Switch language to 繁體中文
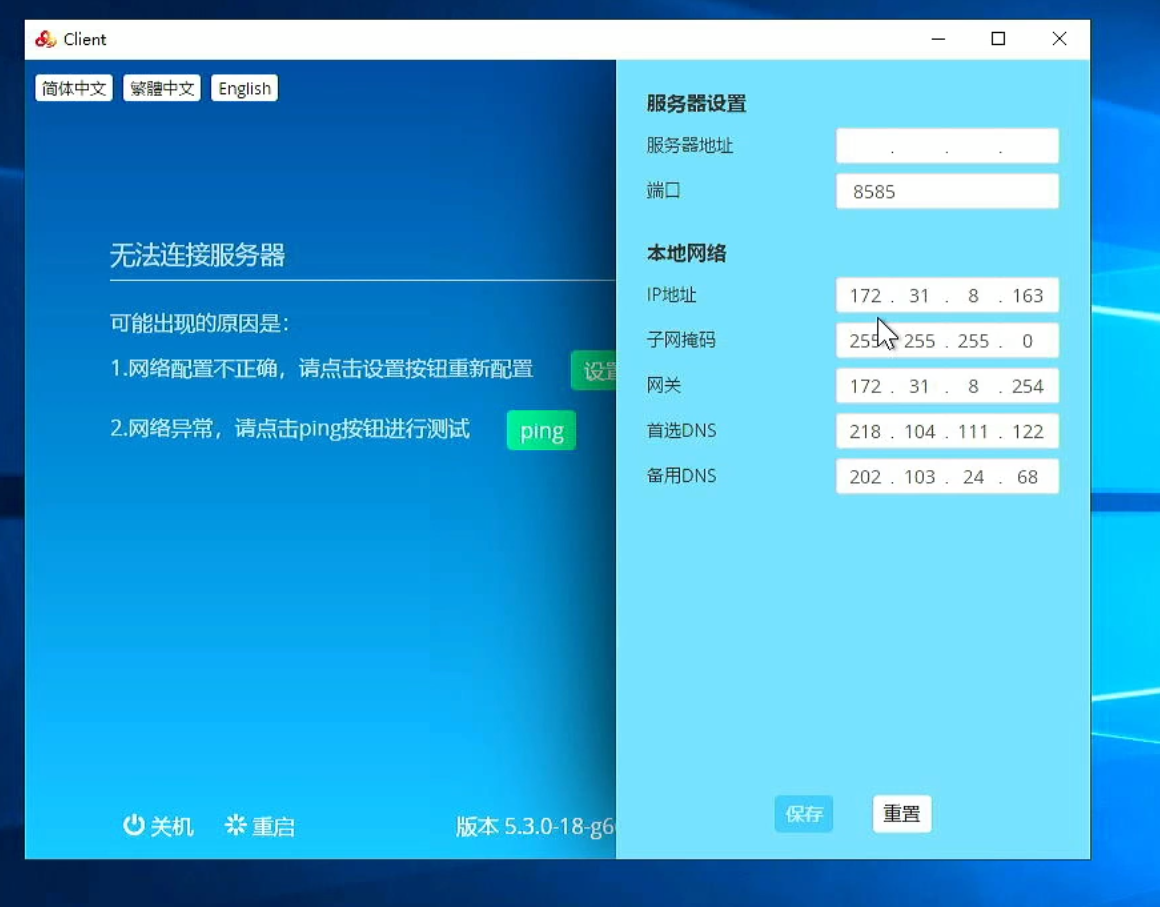Viewport: 1160px width, 907px height. click(162, 88)
